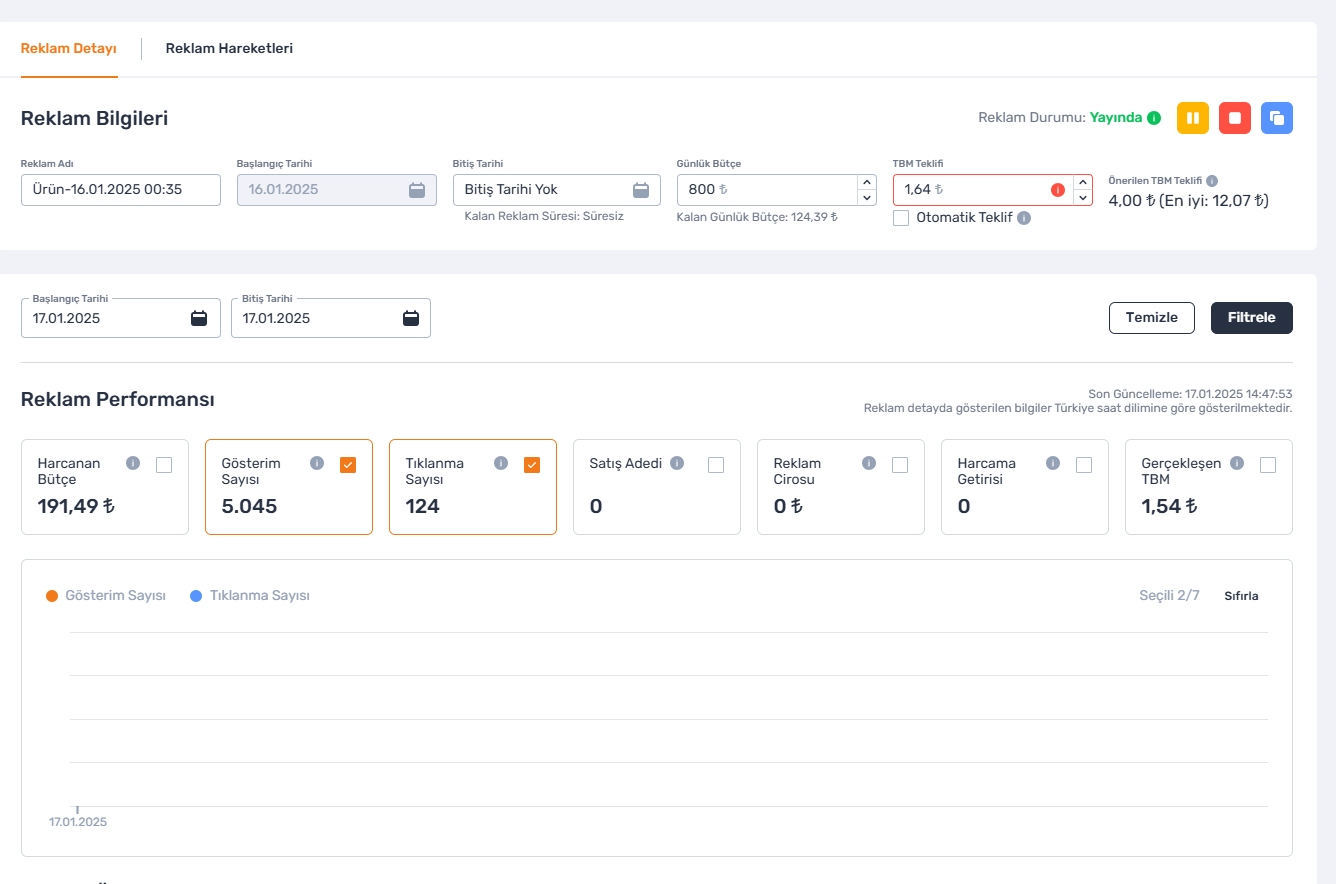This screenshot has width=1336, height=884.
Task: Click the filter Başlangıç Tarihi date field
Action: point(121,318)
